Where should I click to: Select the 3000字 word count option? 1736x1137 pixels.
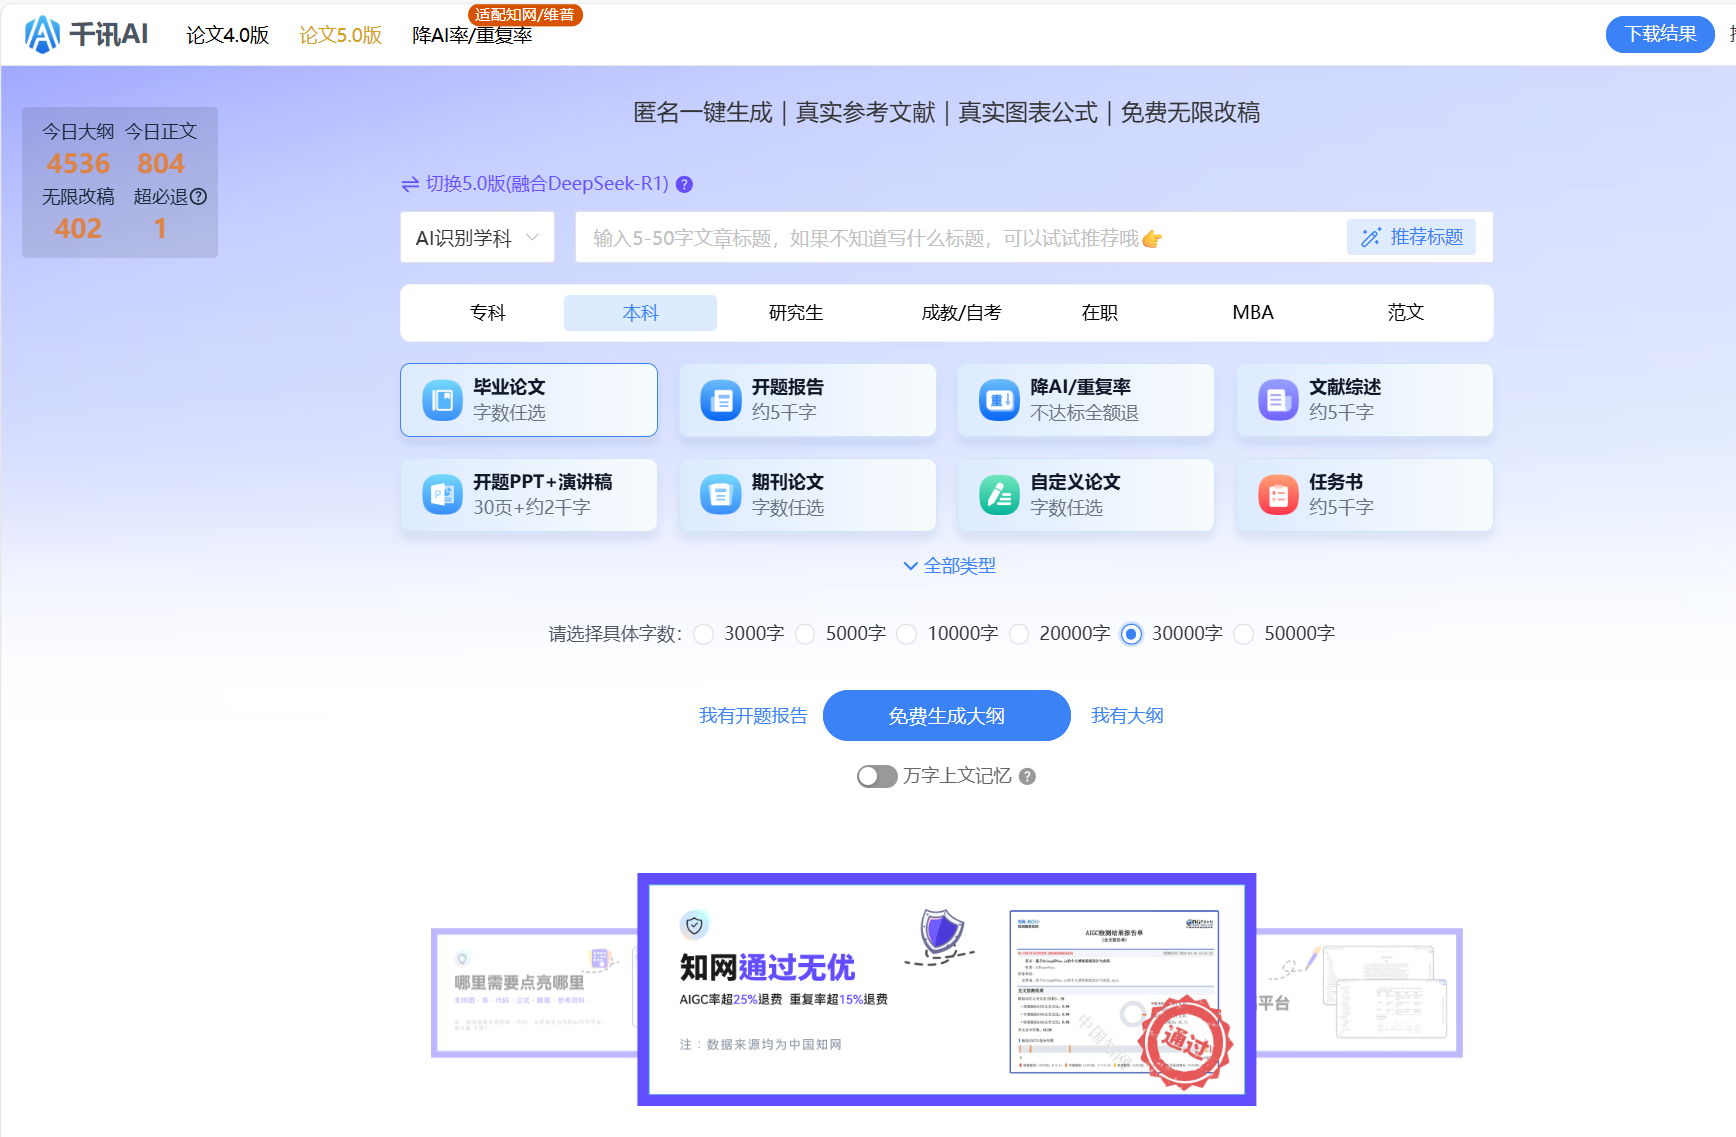(x=704, y=634)
